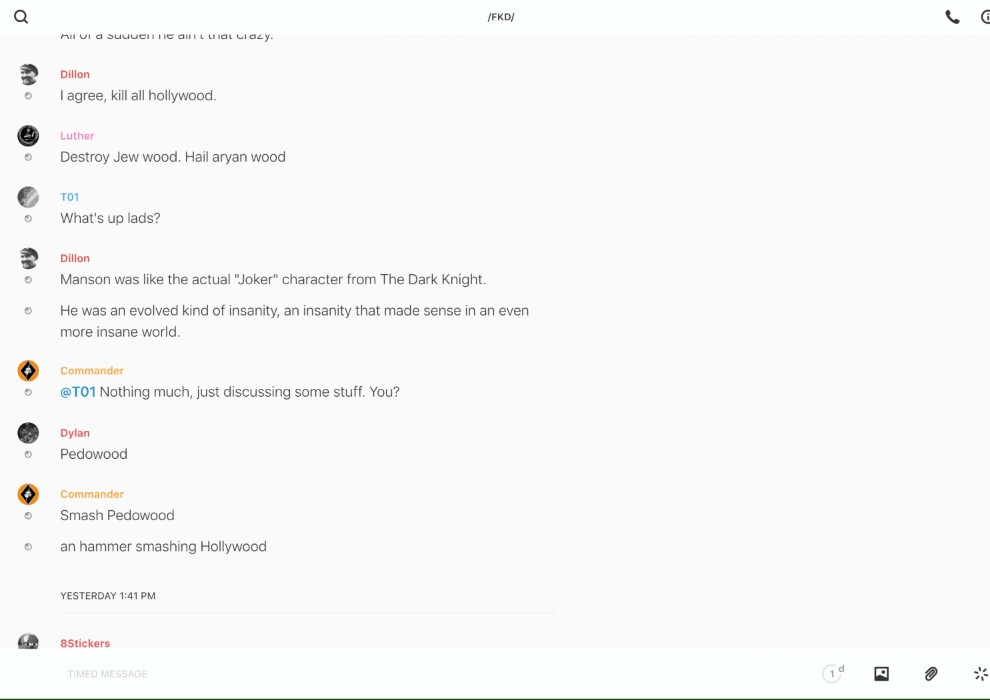990x700 pixels.
Task: Click the Yesterday 1:41 PM timestamp
Action: coord(108,596)
